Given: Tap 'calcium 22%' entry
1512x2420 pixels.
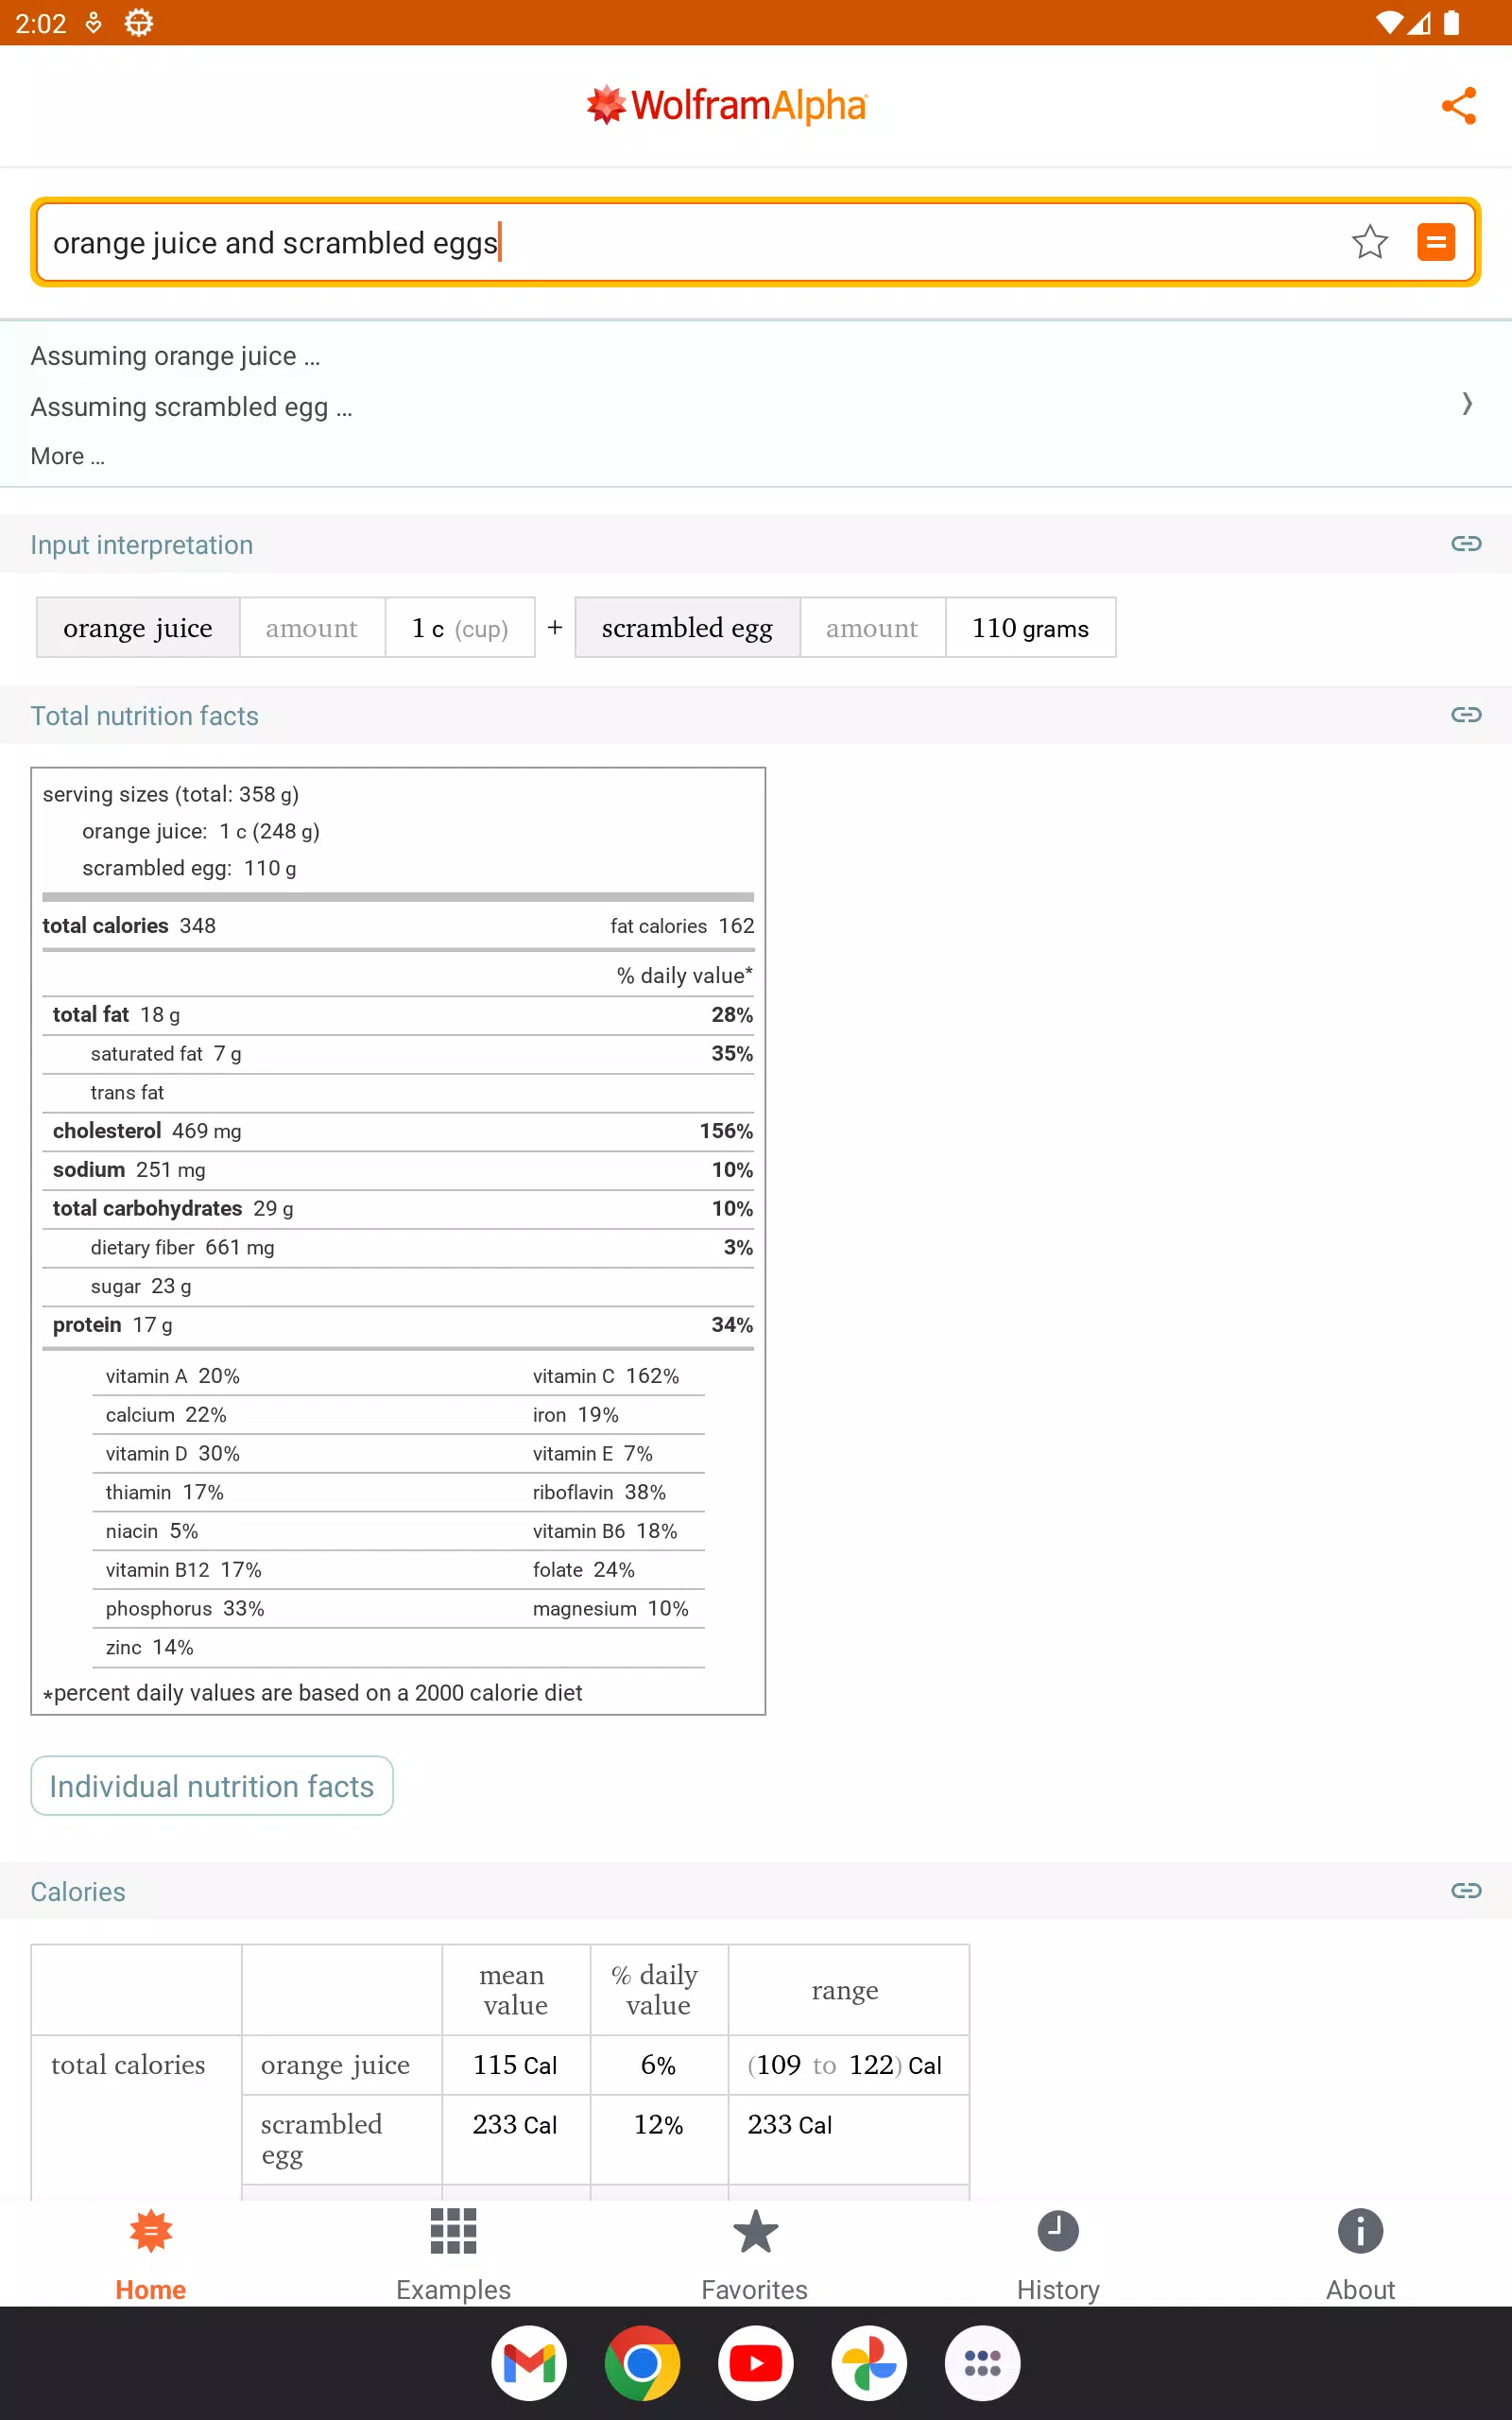Looking at the screenshot, I should [166, 1415].
